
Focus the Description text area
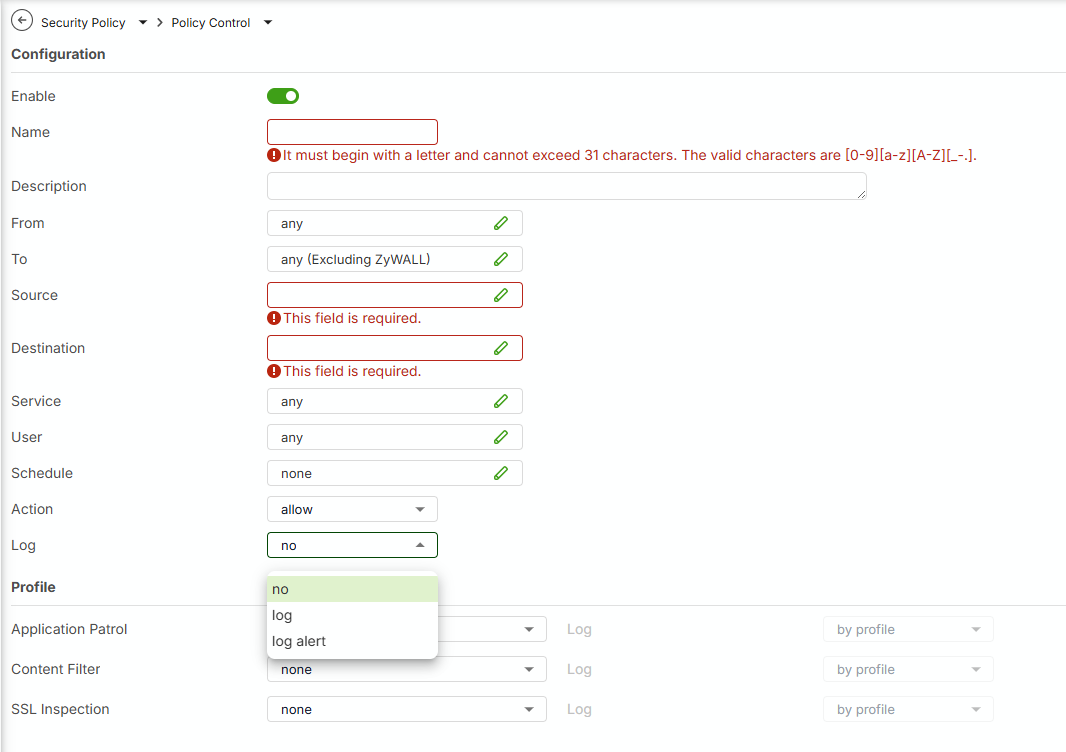pyautogui.click(x=566, y=186)
